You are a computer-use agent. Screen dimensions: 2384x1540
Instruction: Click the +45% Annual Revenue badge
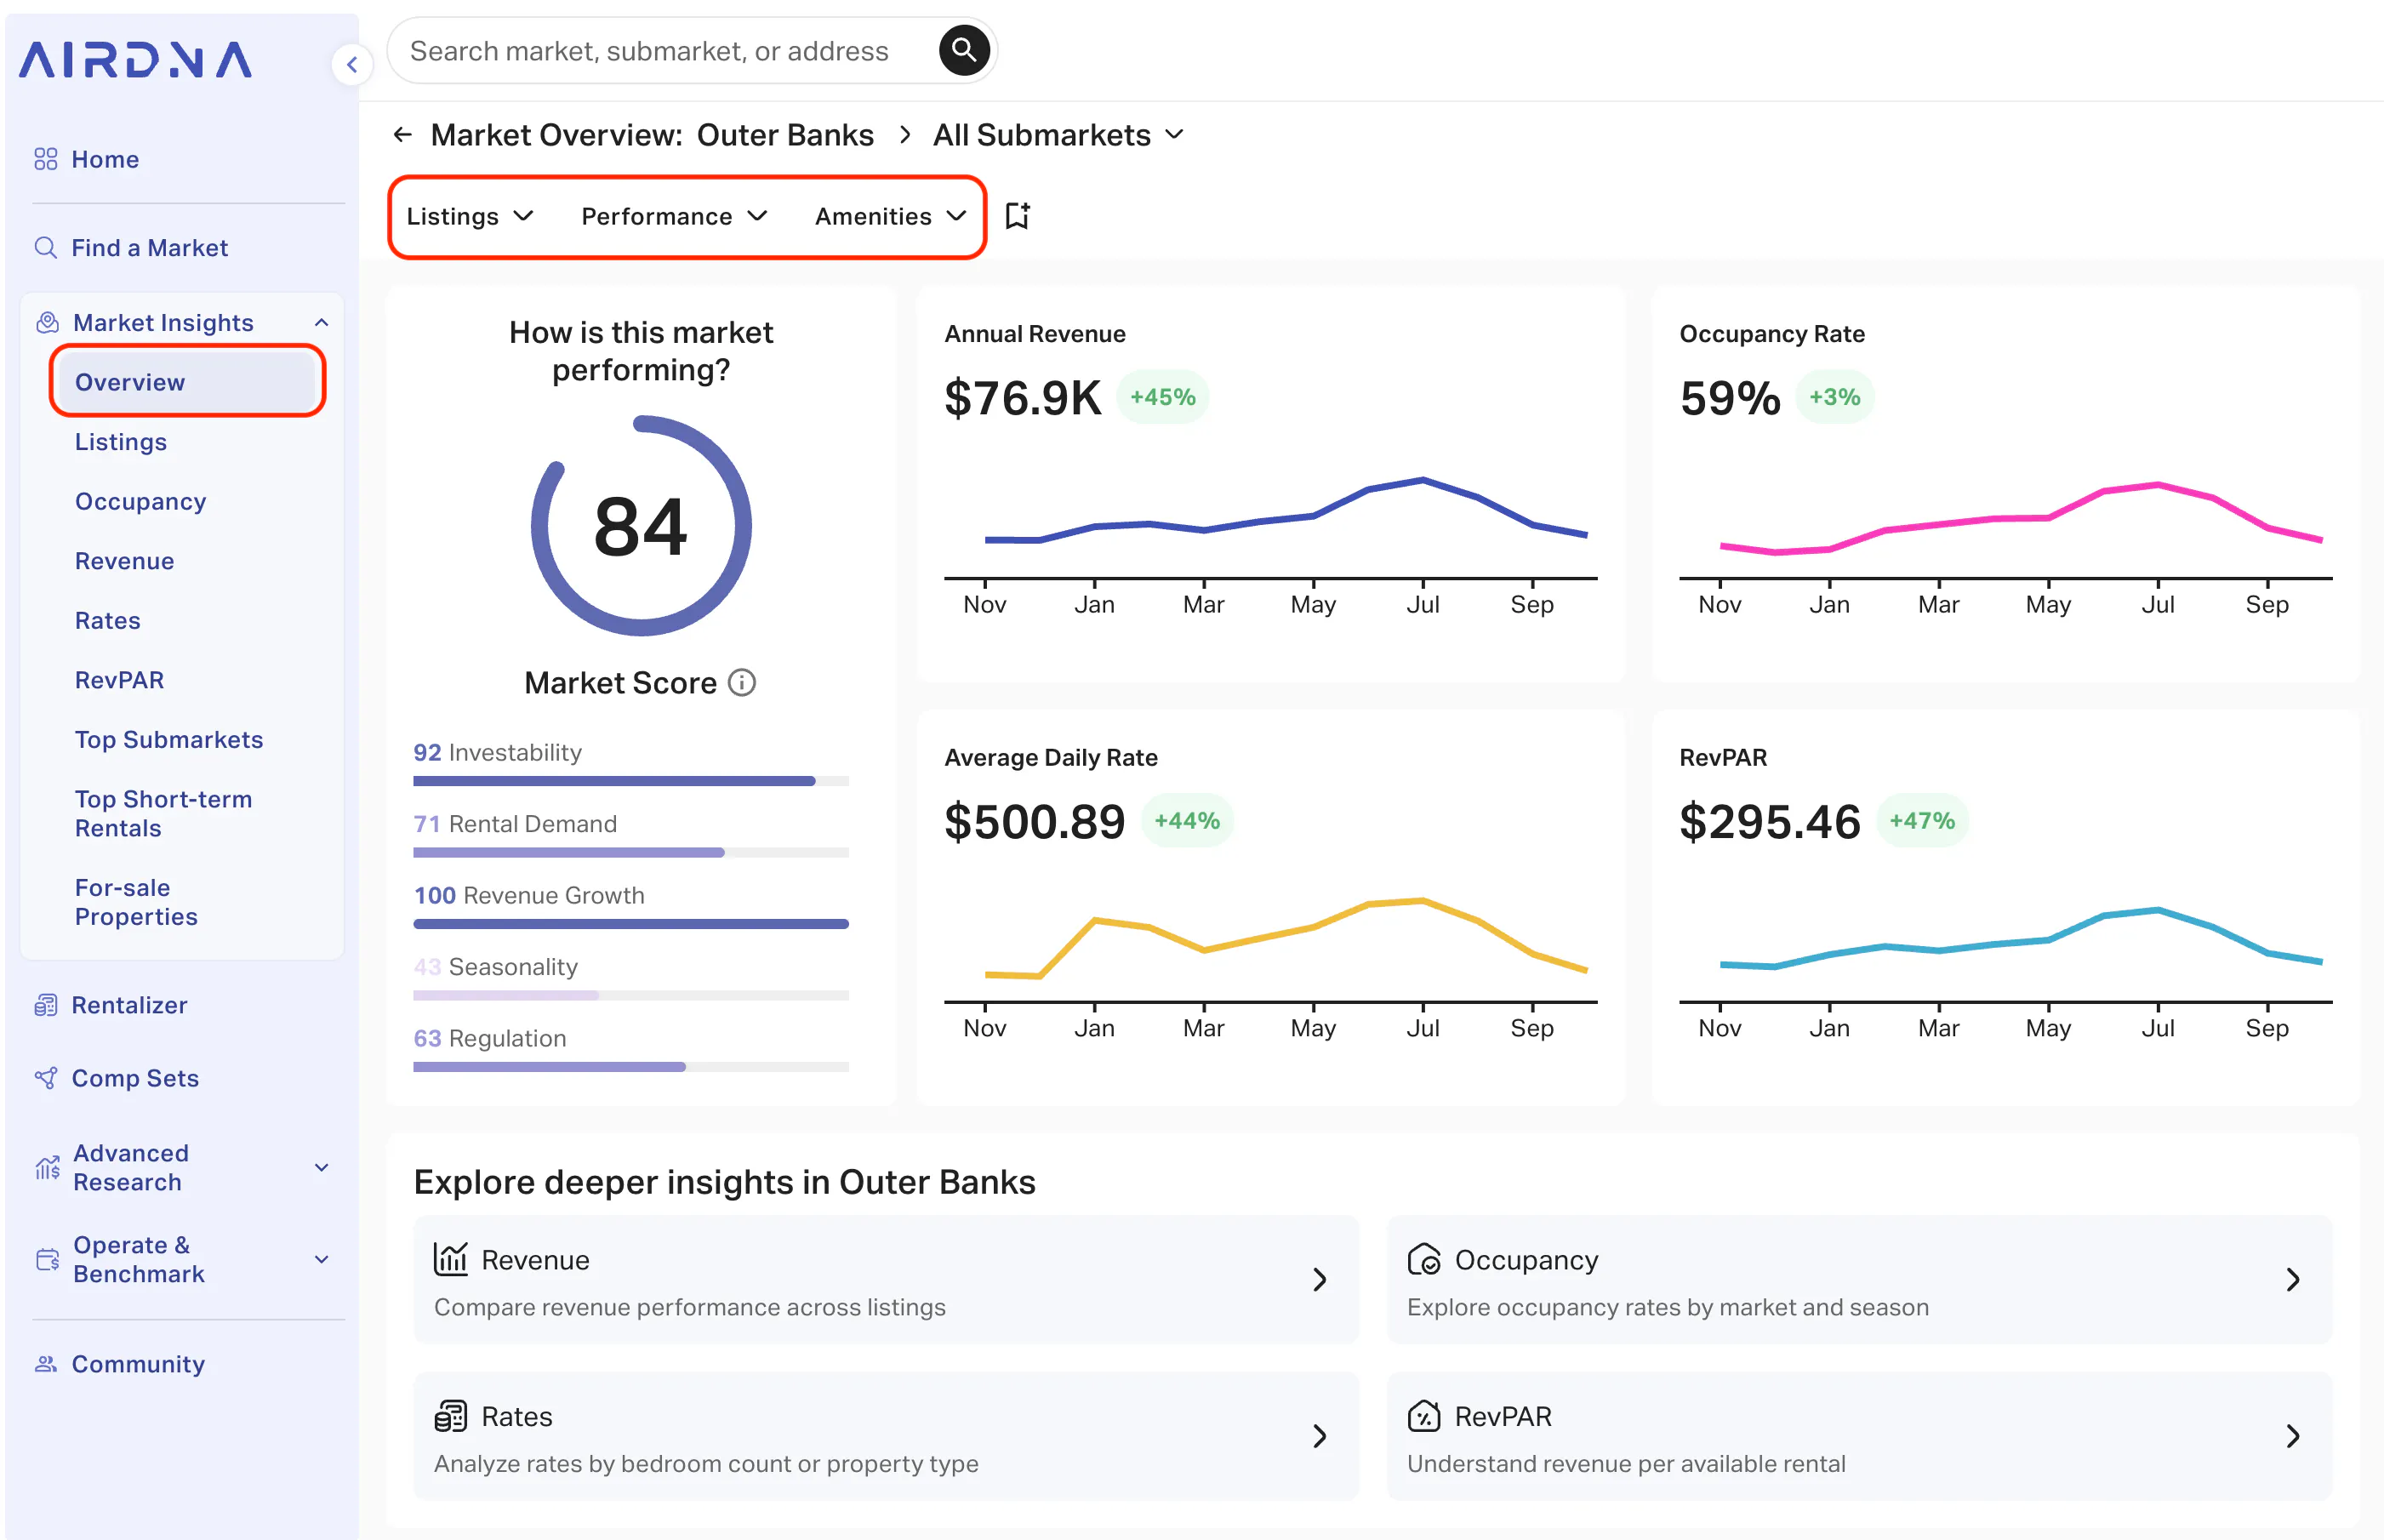[x=1163, y=397]
